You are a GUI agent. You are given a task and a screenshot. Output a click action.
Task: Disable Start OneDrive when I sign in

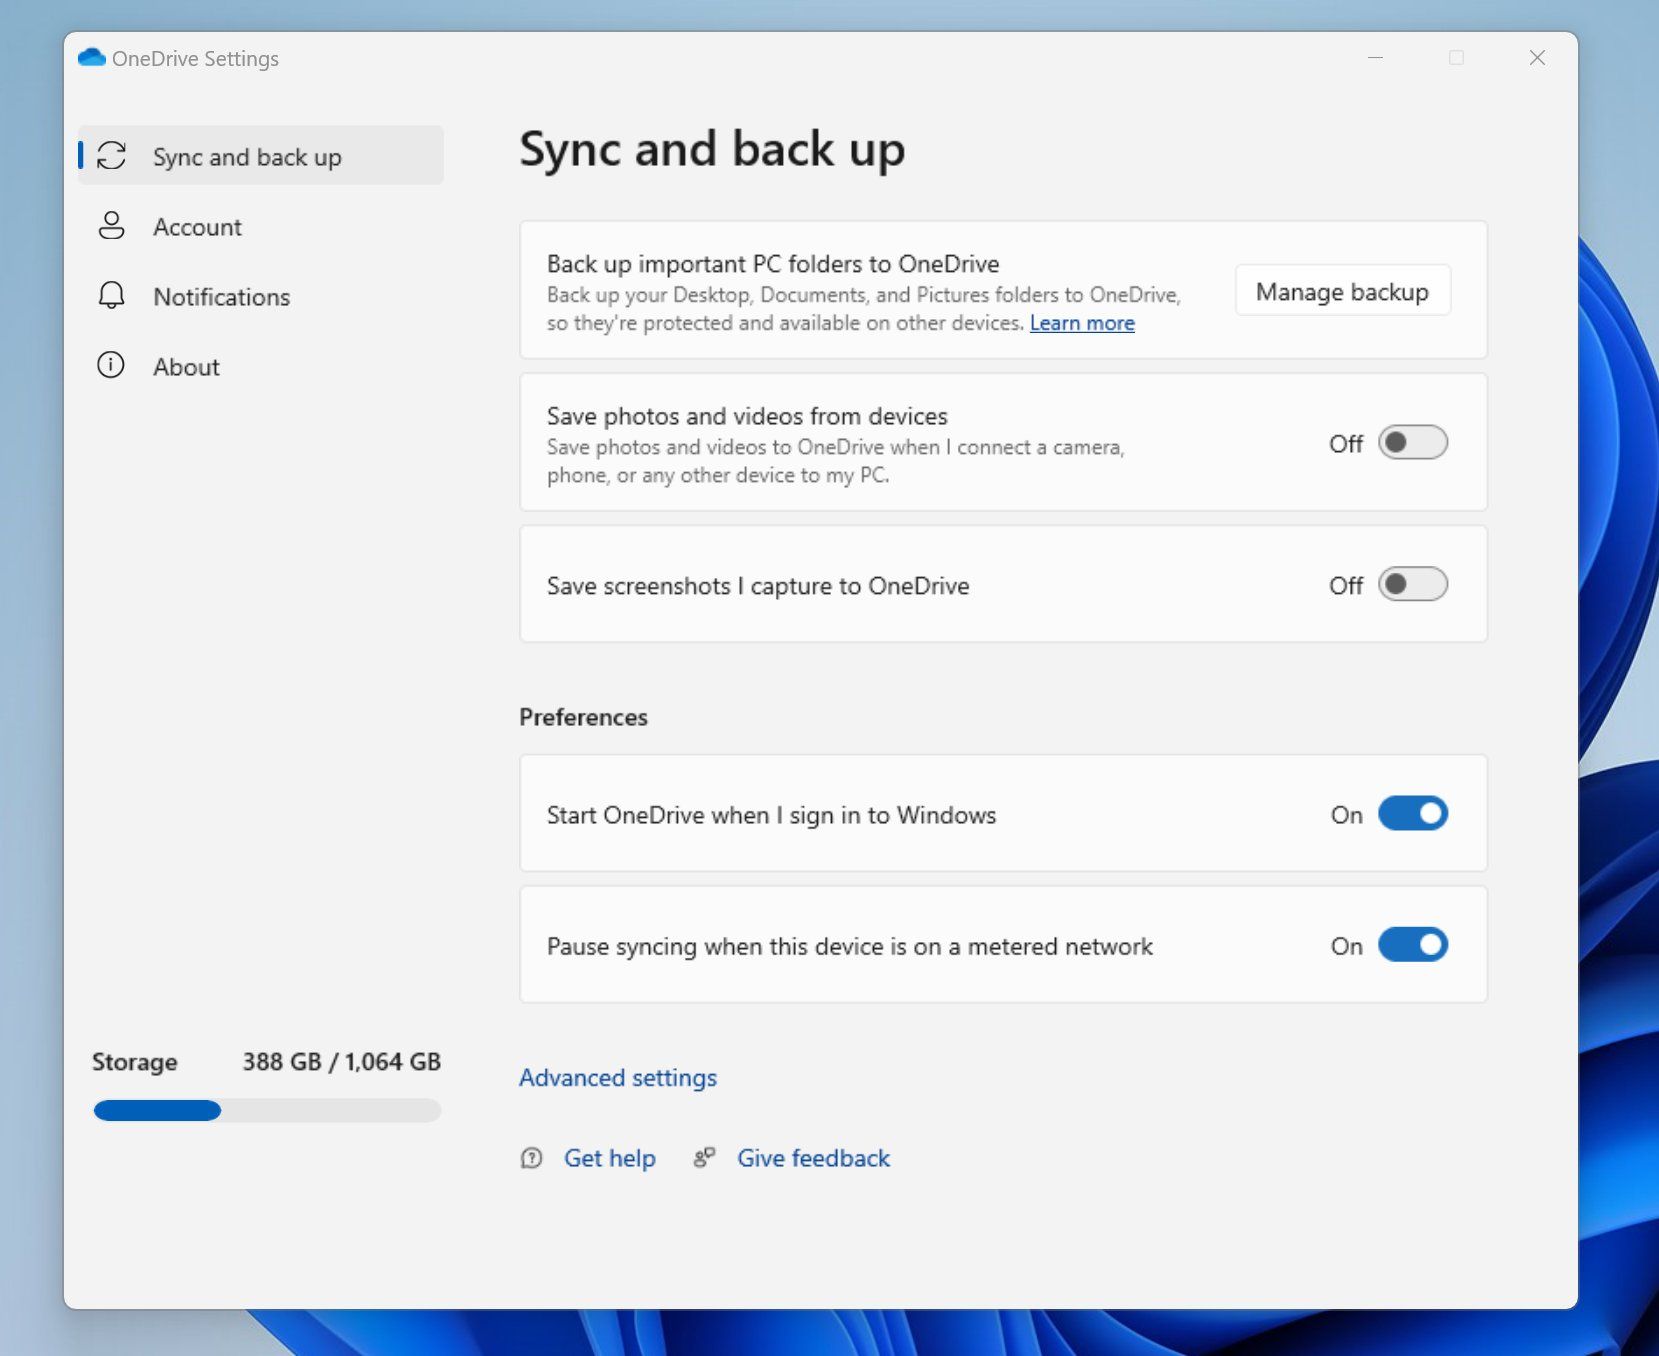coord(1413,813)
